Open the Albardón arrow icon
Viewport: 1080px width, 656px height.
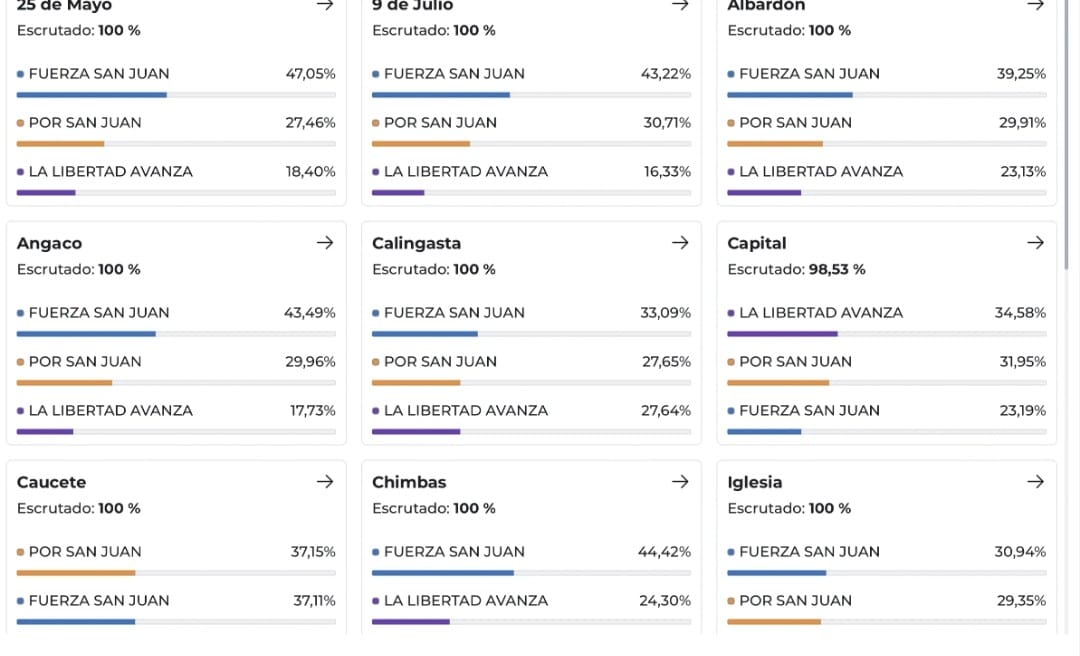pos(1036,5)
